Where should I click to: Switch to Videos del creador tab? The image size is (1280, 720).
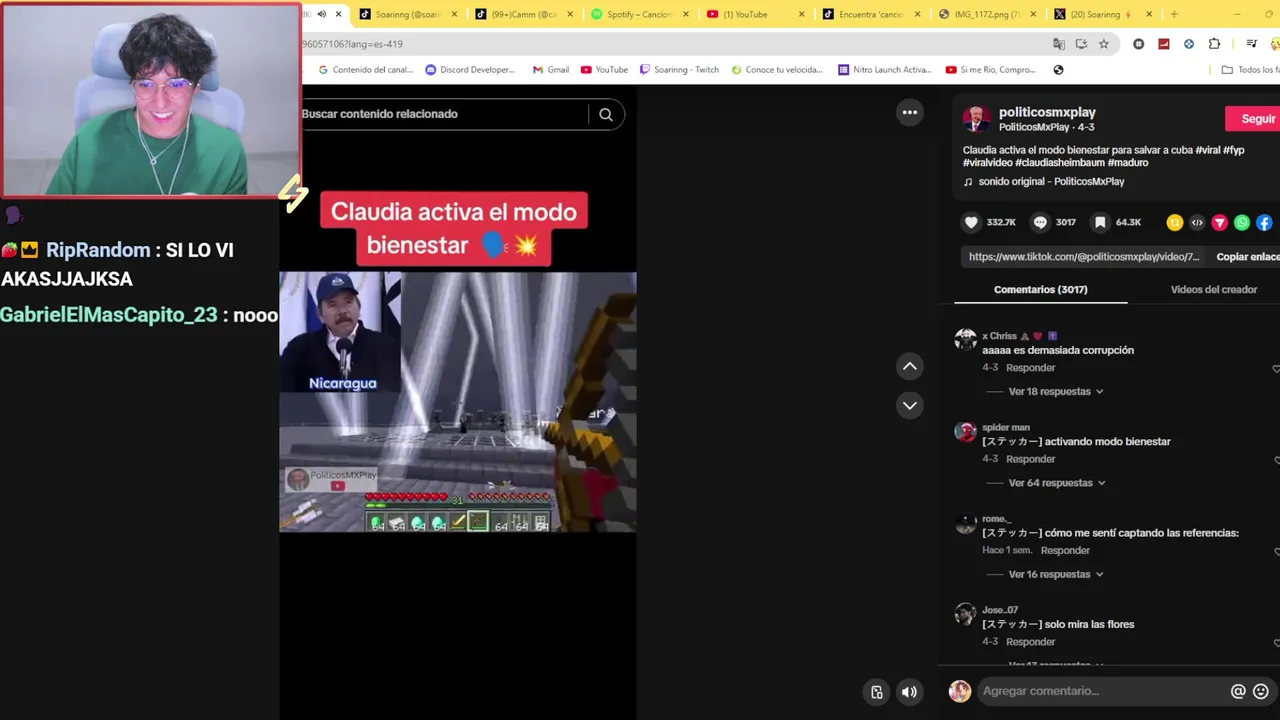coord(1213,289)
